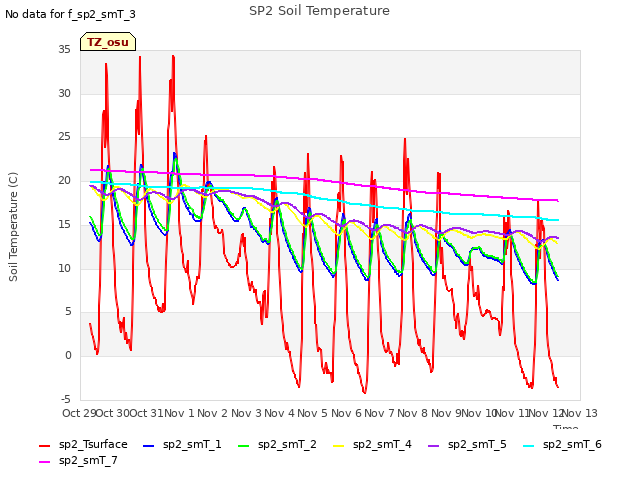Click the Nov 2 x-axis tick label

click(x=212, y=413)
